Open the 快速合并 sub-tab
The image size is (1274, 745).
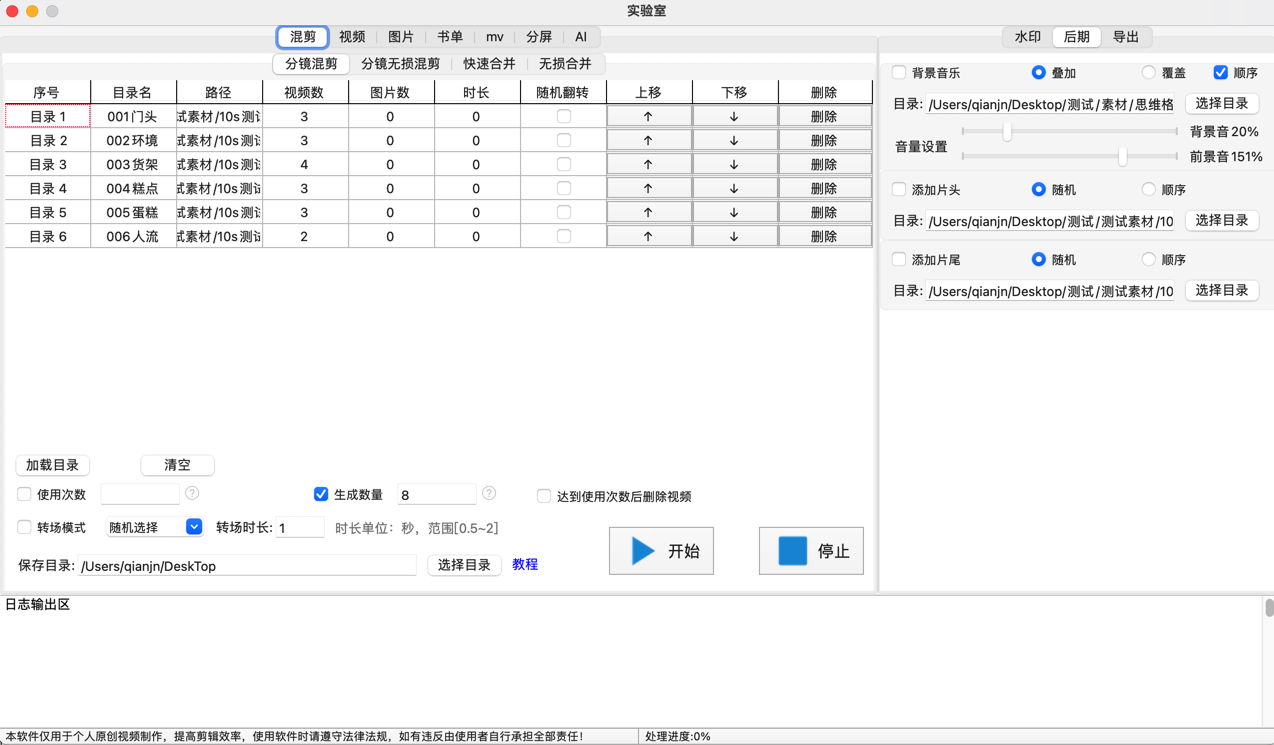(489, 64)
